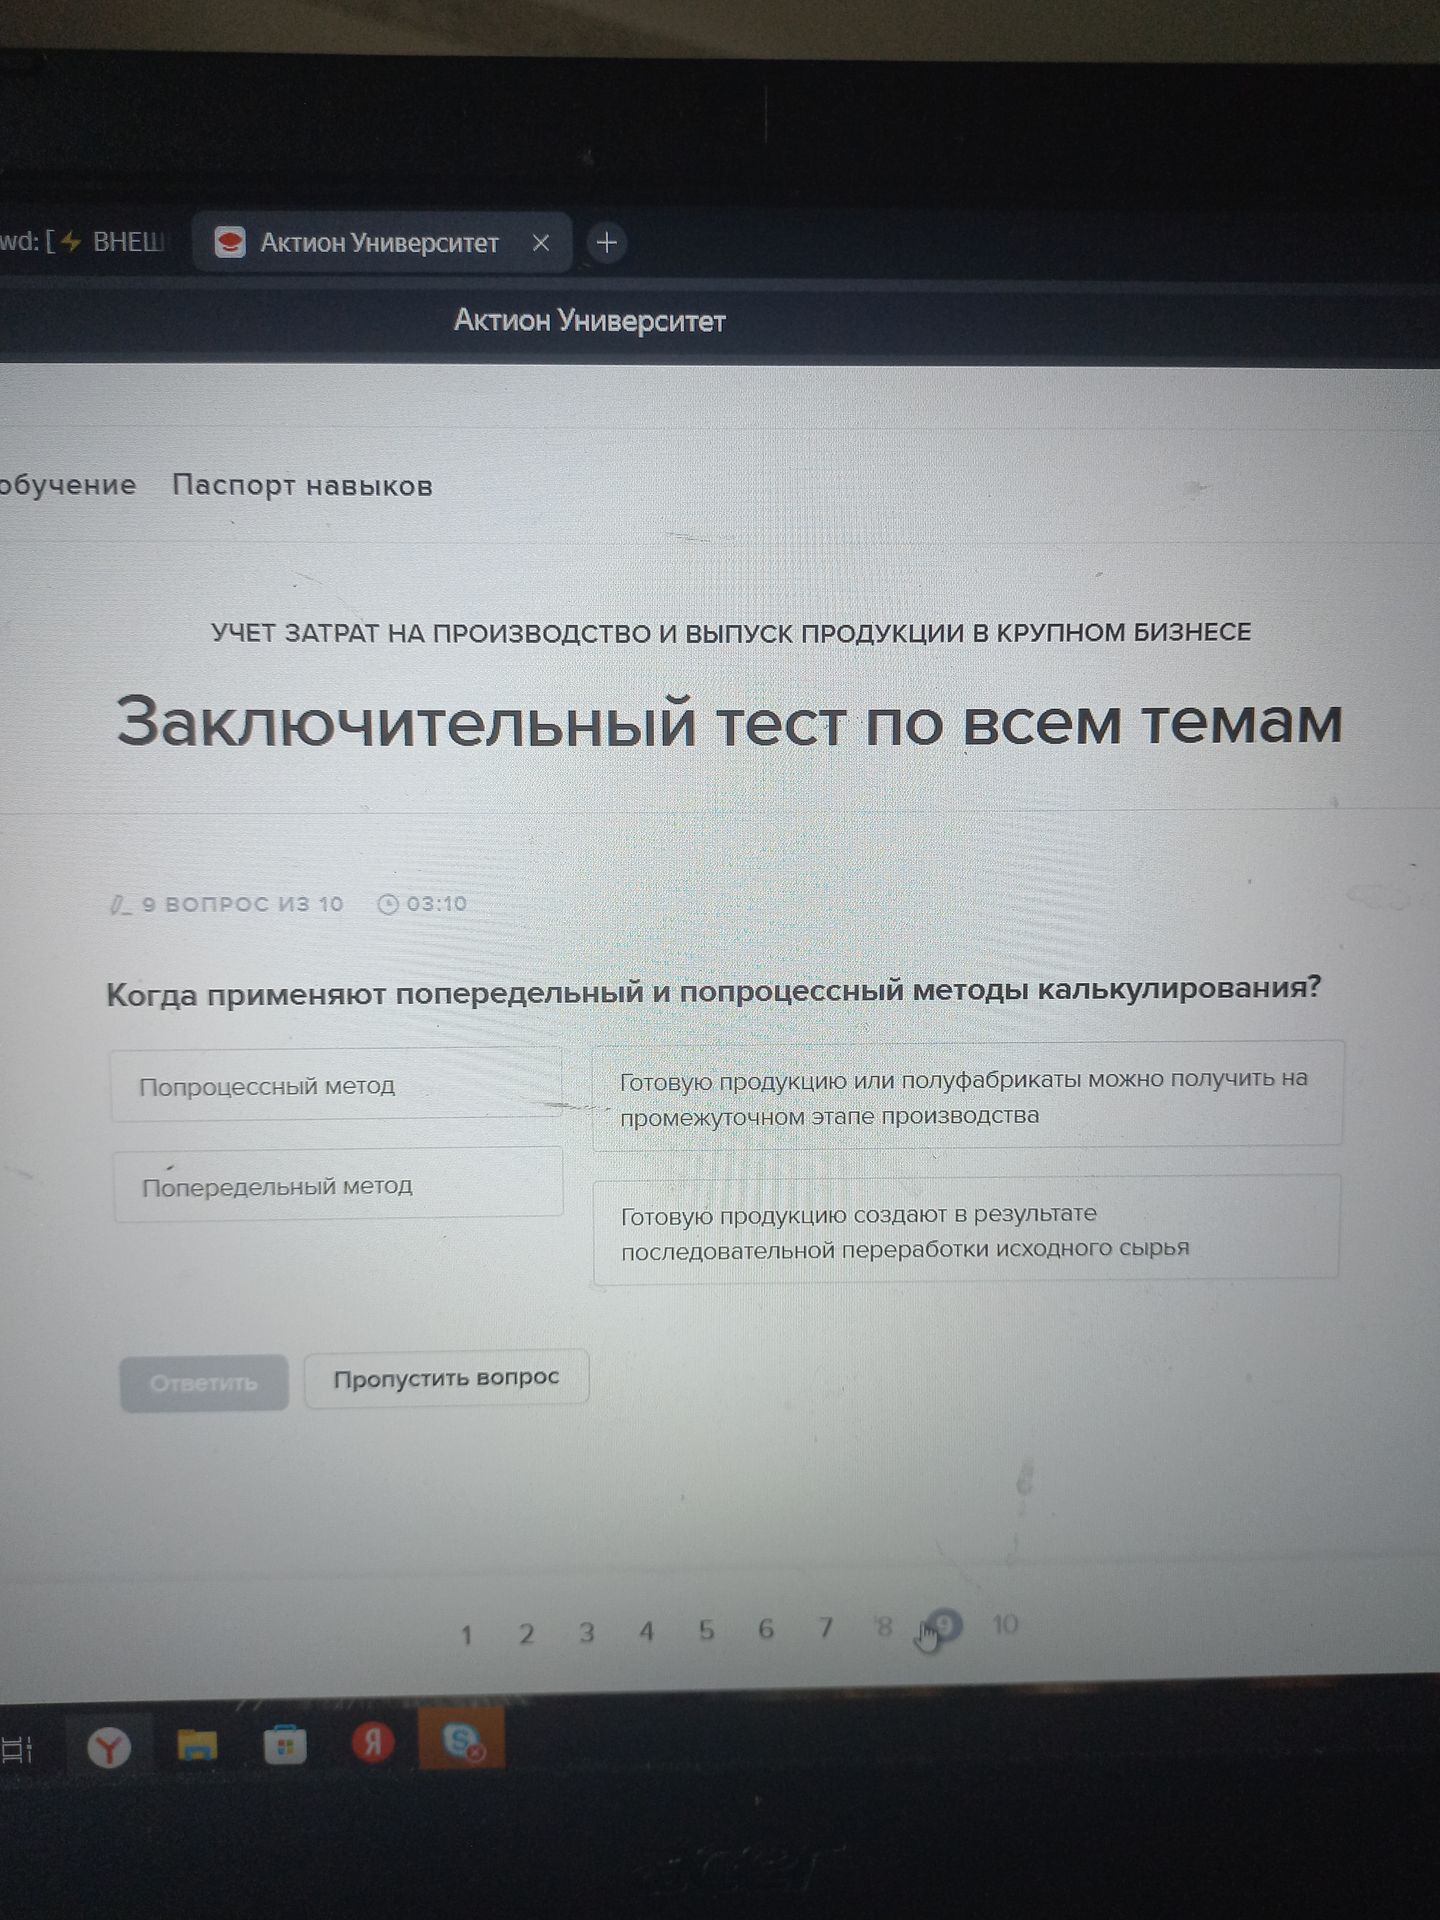Click the Заключительный тест по всем темам heading
Image resolution: width=1440 pixels, height=1920 pixels.
click(729, 721)
